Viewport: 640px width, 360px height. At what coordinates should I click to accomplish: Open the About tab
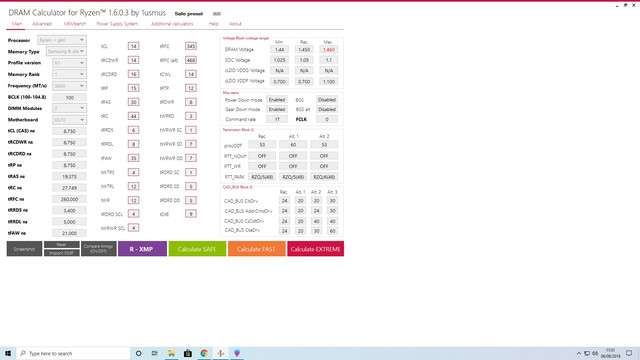click(x=235, y=24)
